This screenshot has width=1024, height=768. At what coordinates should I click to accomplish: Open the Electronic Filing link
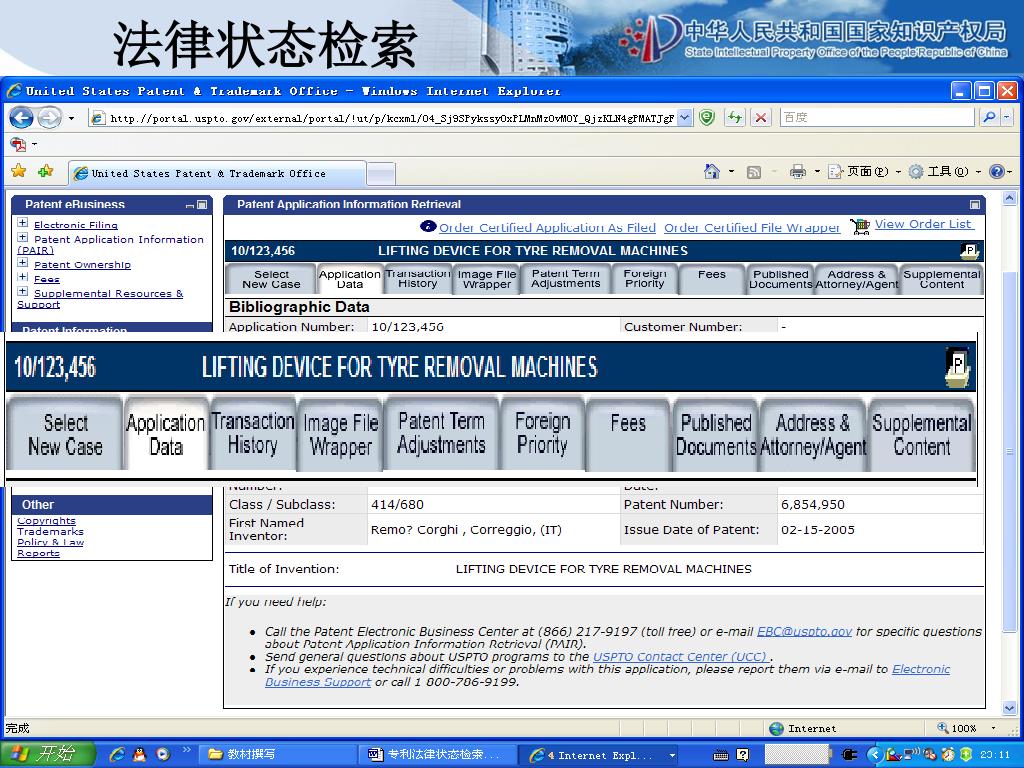[76, 225]
